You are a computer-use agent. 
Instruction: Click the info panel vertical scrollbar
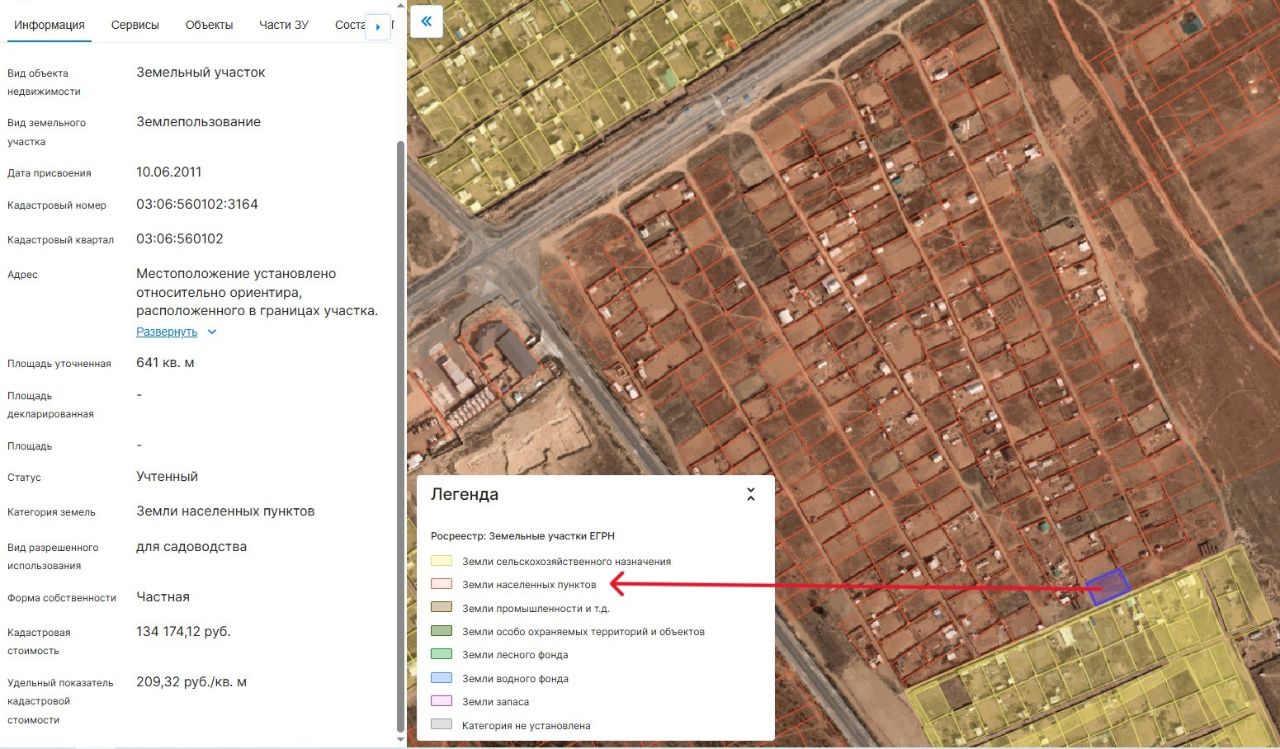tap(401, 435)
